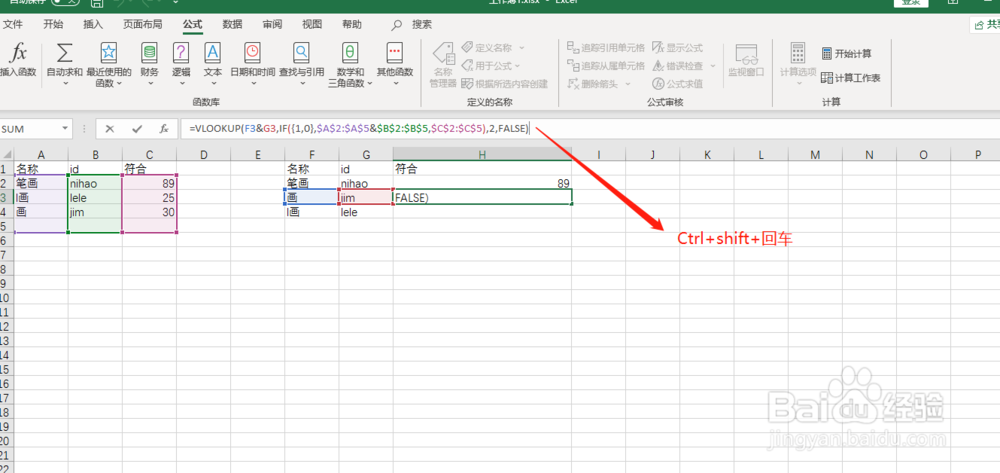The width and height of the screenshot is (1000, 473).
Task: Expand Financial (财务) dropdown arrow
Action: [149, 84]
